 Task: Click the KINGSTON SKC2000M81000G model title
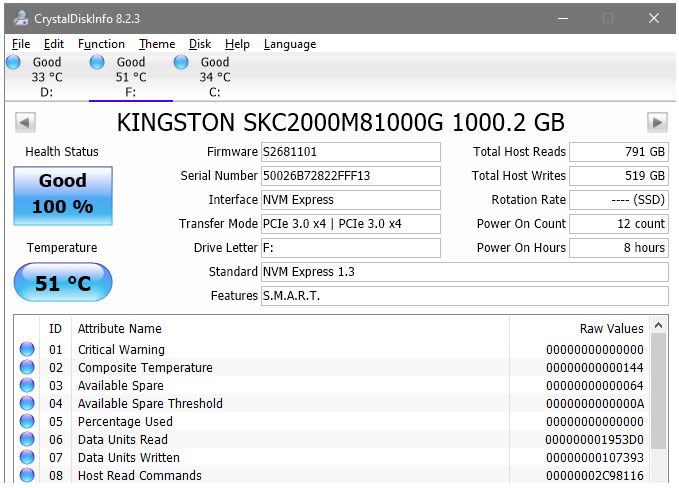pos(340,123)
